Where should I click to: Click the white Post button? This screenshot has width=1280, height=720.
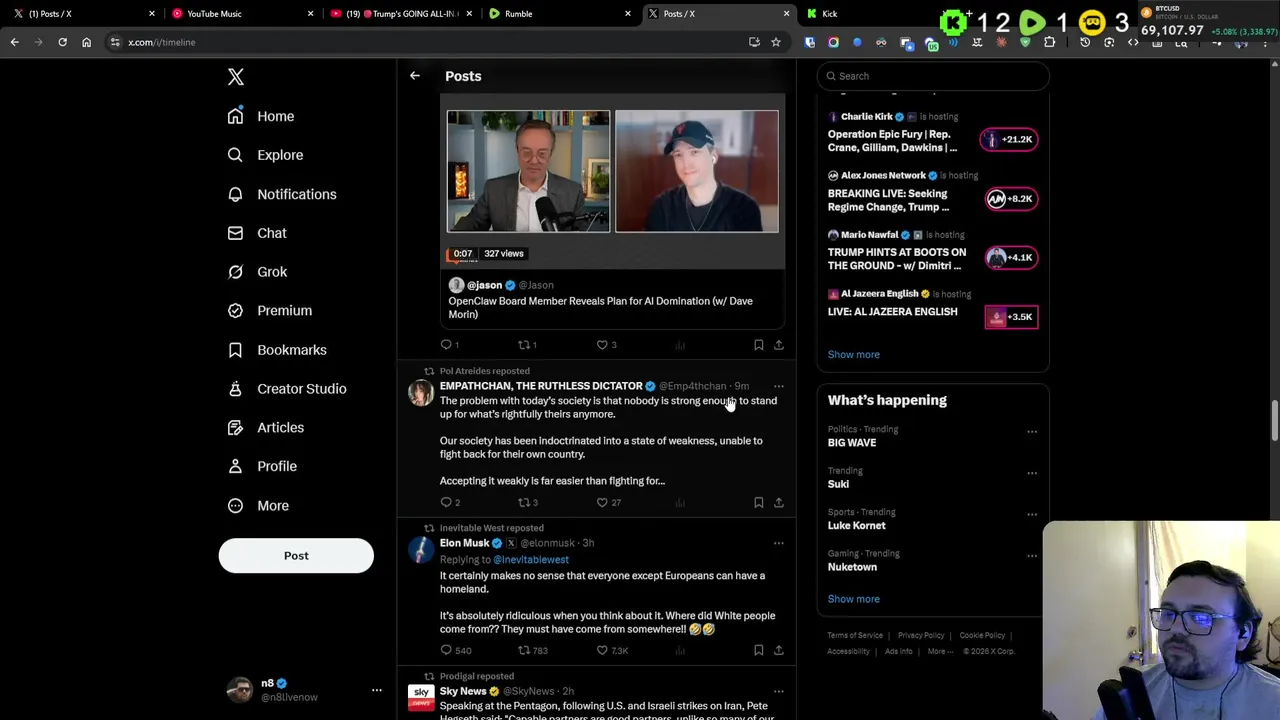point(296,556)
